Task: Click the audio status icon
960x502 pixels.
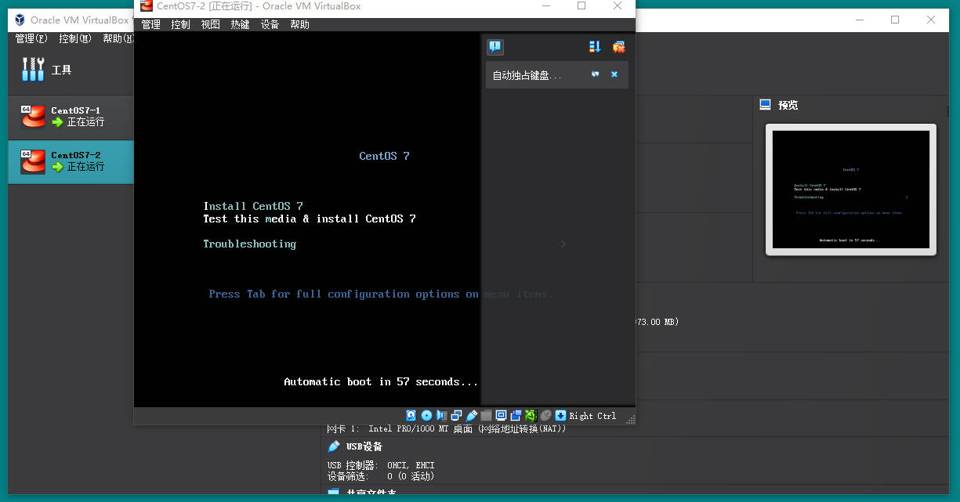Action: coord(441,415)
